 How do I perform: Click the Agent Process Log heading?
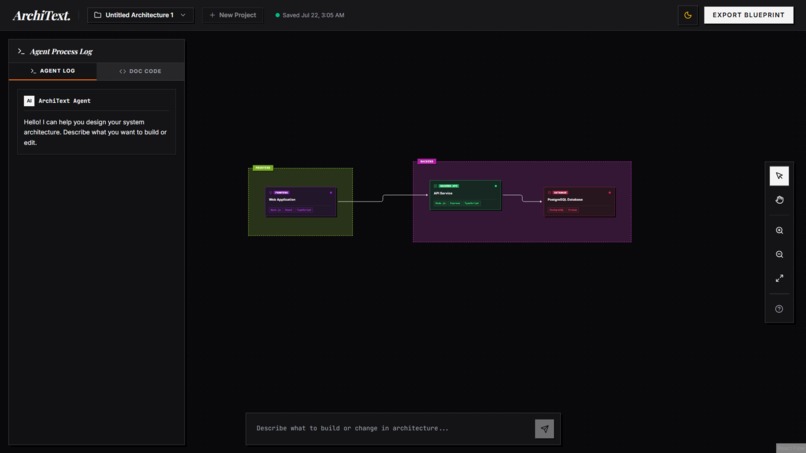coord(61,51)
